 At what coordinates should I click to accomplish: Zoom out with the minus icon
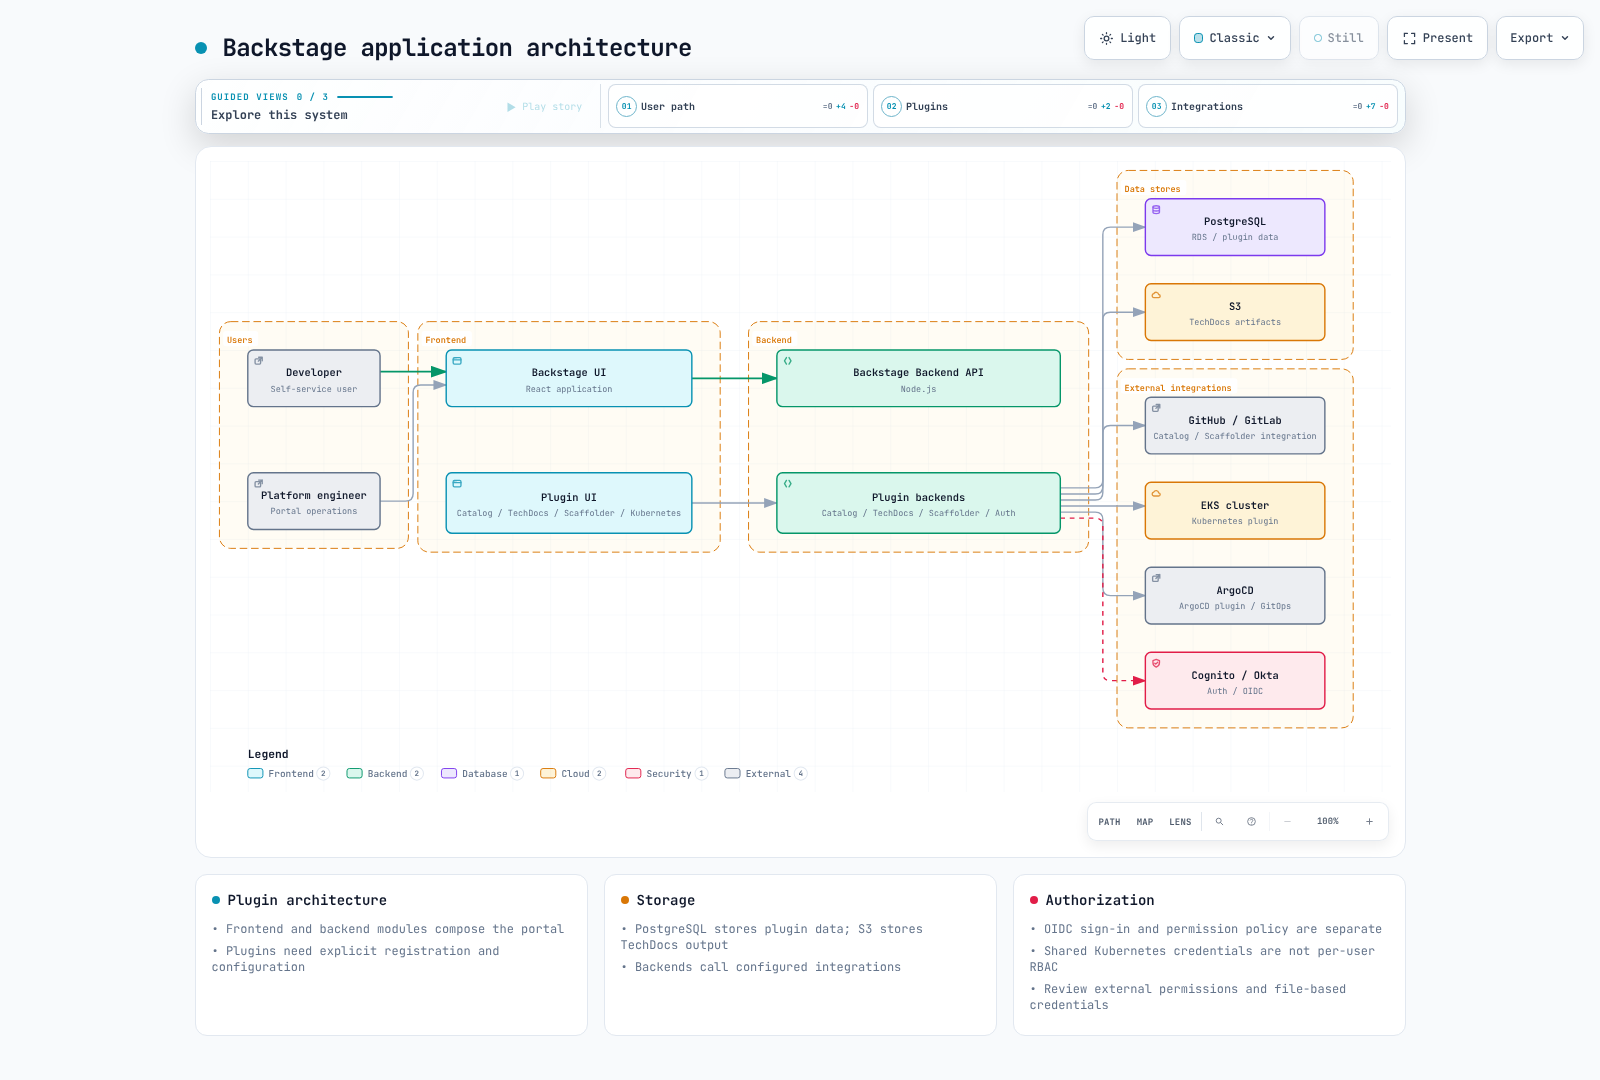(1288, 822)
